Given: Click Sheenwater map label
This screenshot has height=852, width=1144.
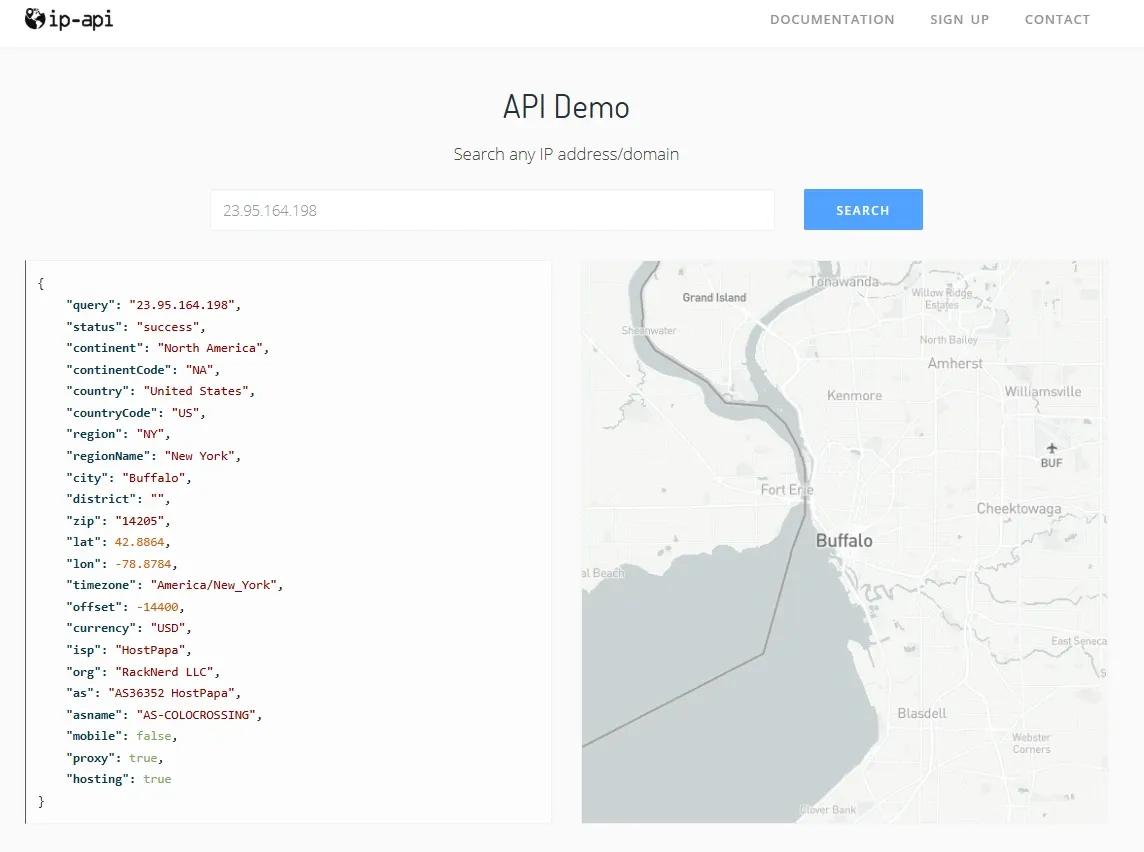Looking at the screenshot, I should [x=649, y=330].
